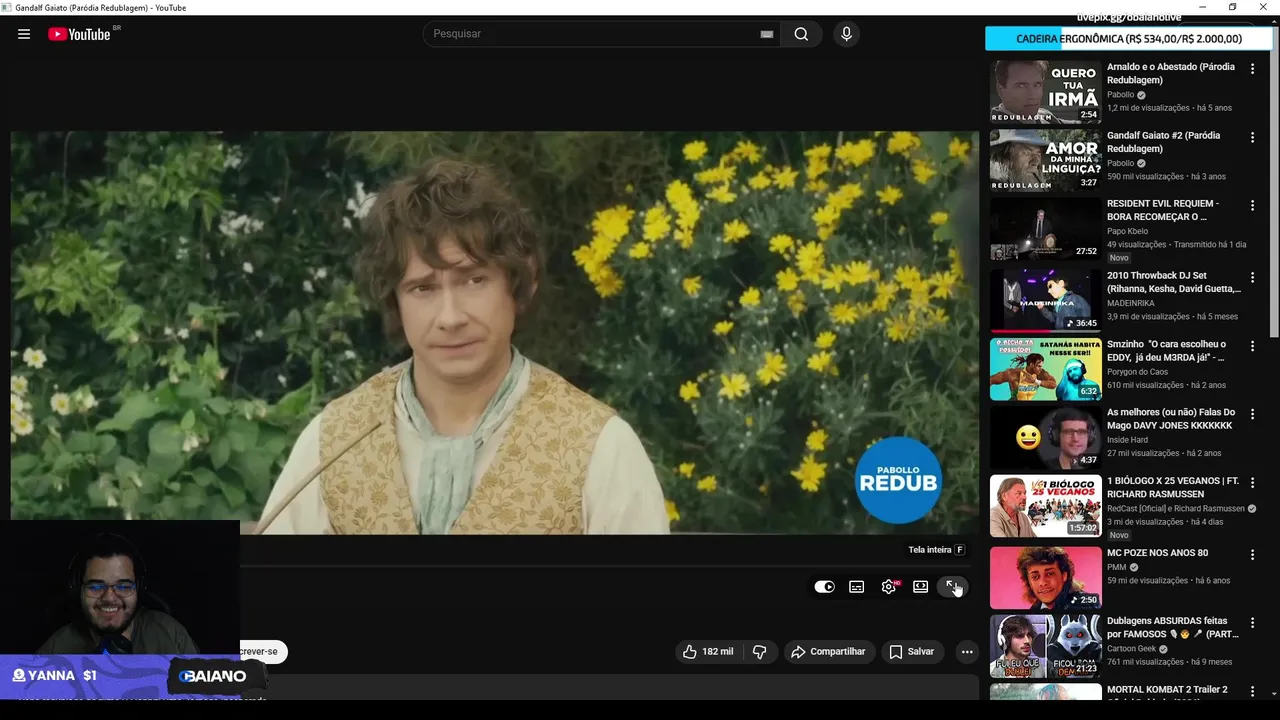Click the Pabollo Redub channel watermark
The height and width of the screenshot is (720, 1280).
pyautogui.click(x=899, y=480)
